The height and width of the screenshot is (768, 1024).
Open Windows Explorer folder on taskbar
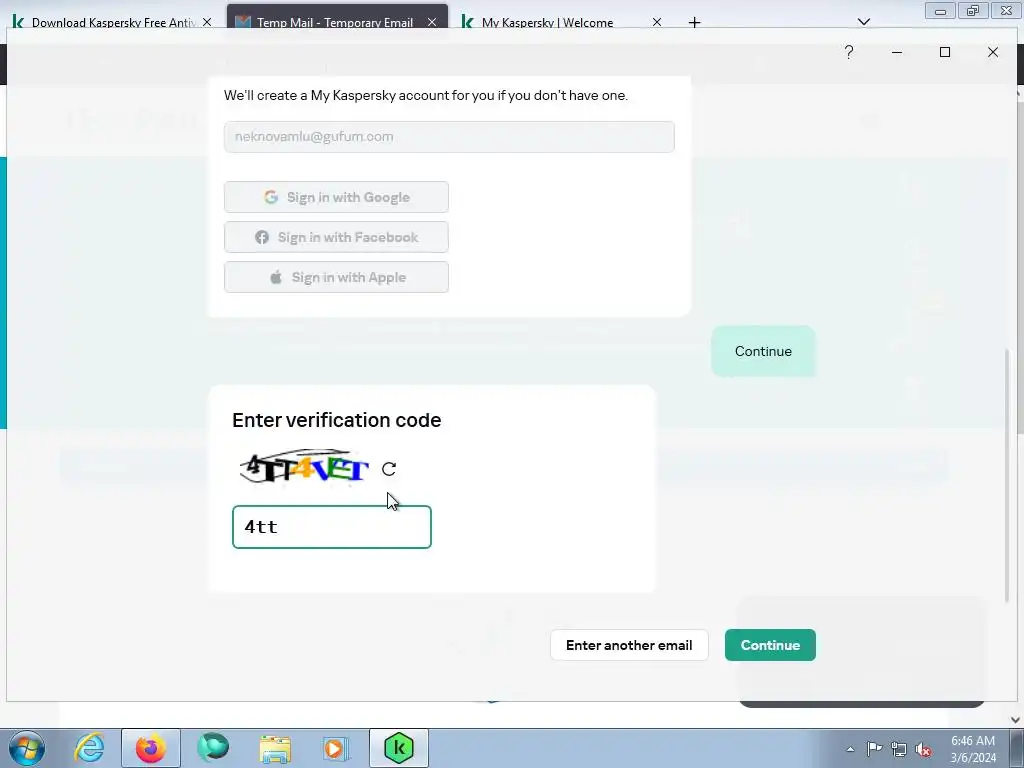(x=275, y=748)
